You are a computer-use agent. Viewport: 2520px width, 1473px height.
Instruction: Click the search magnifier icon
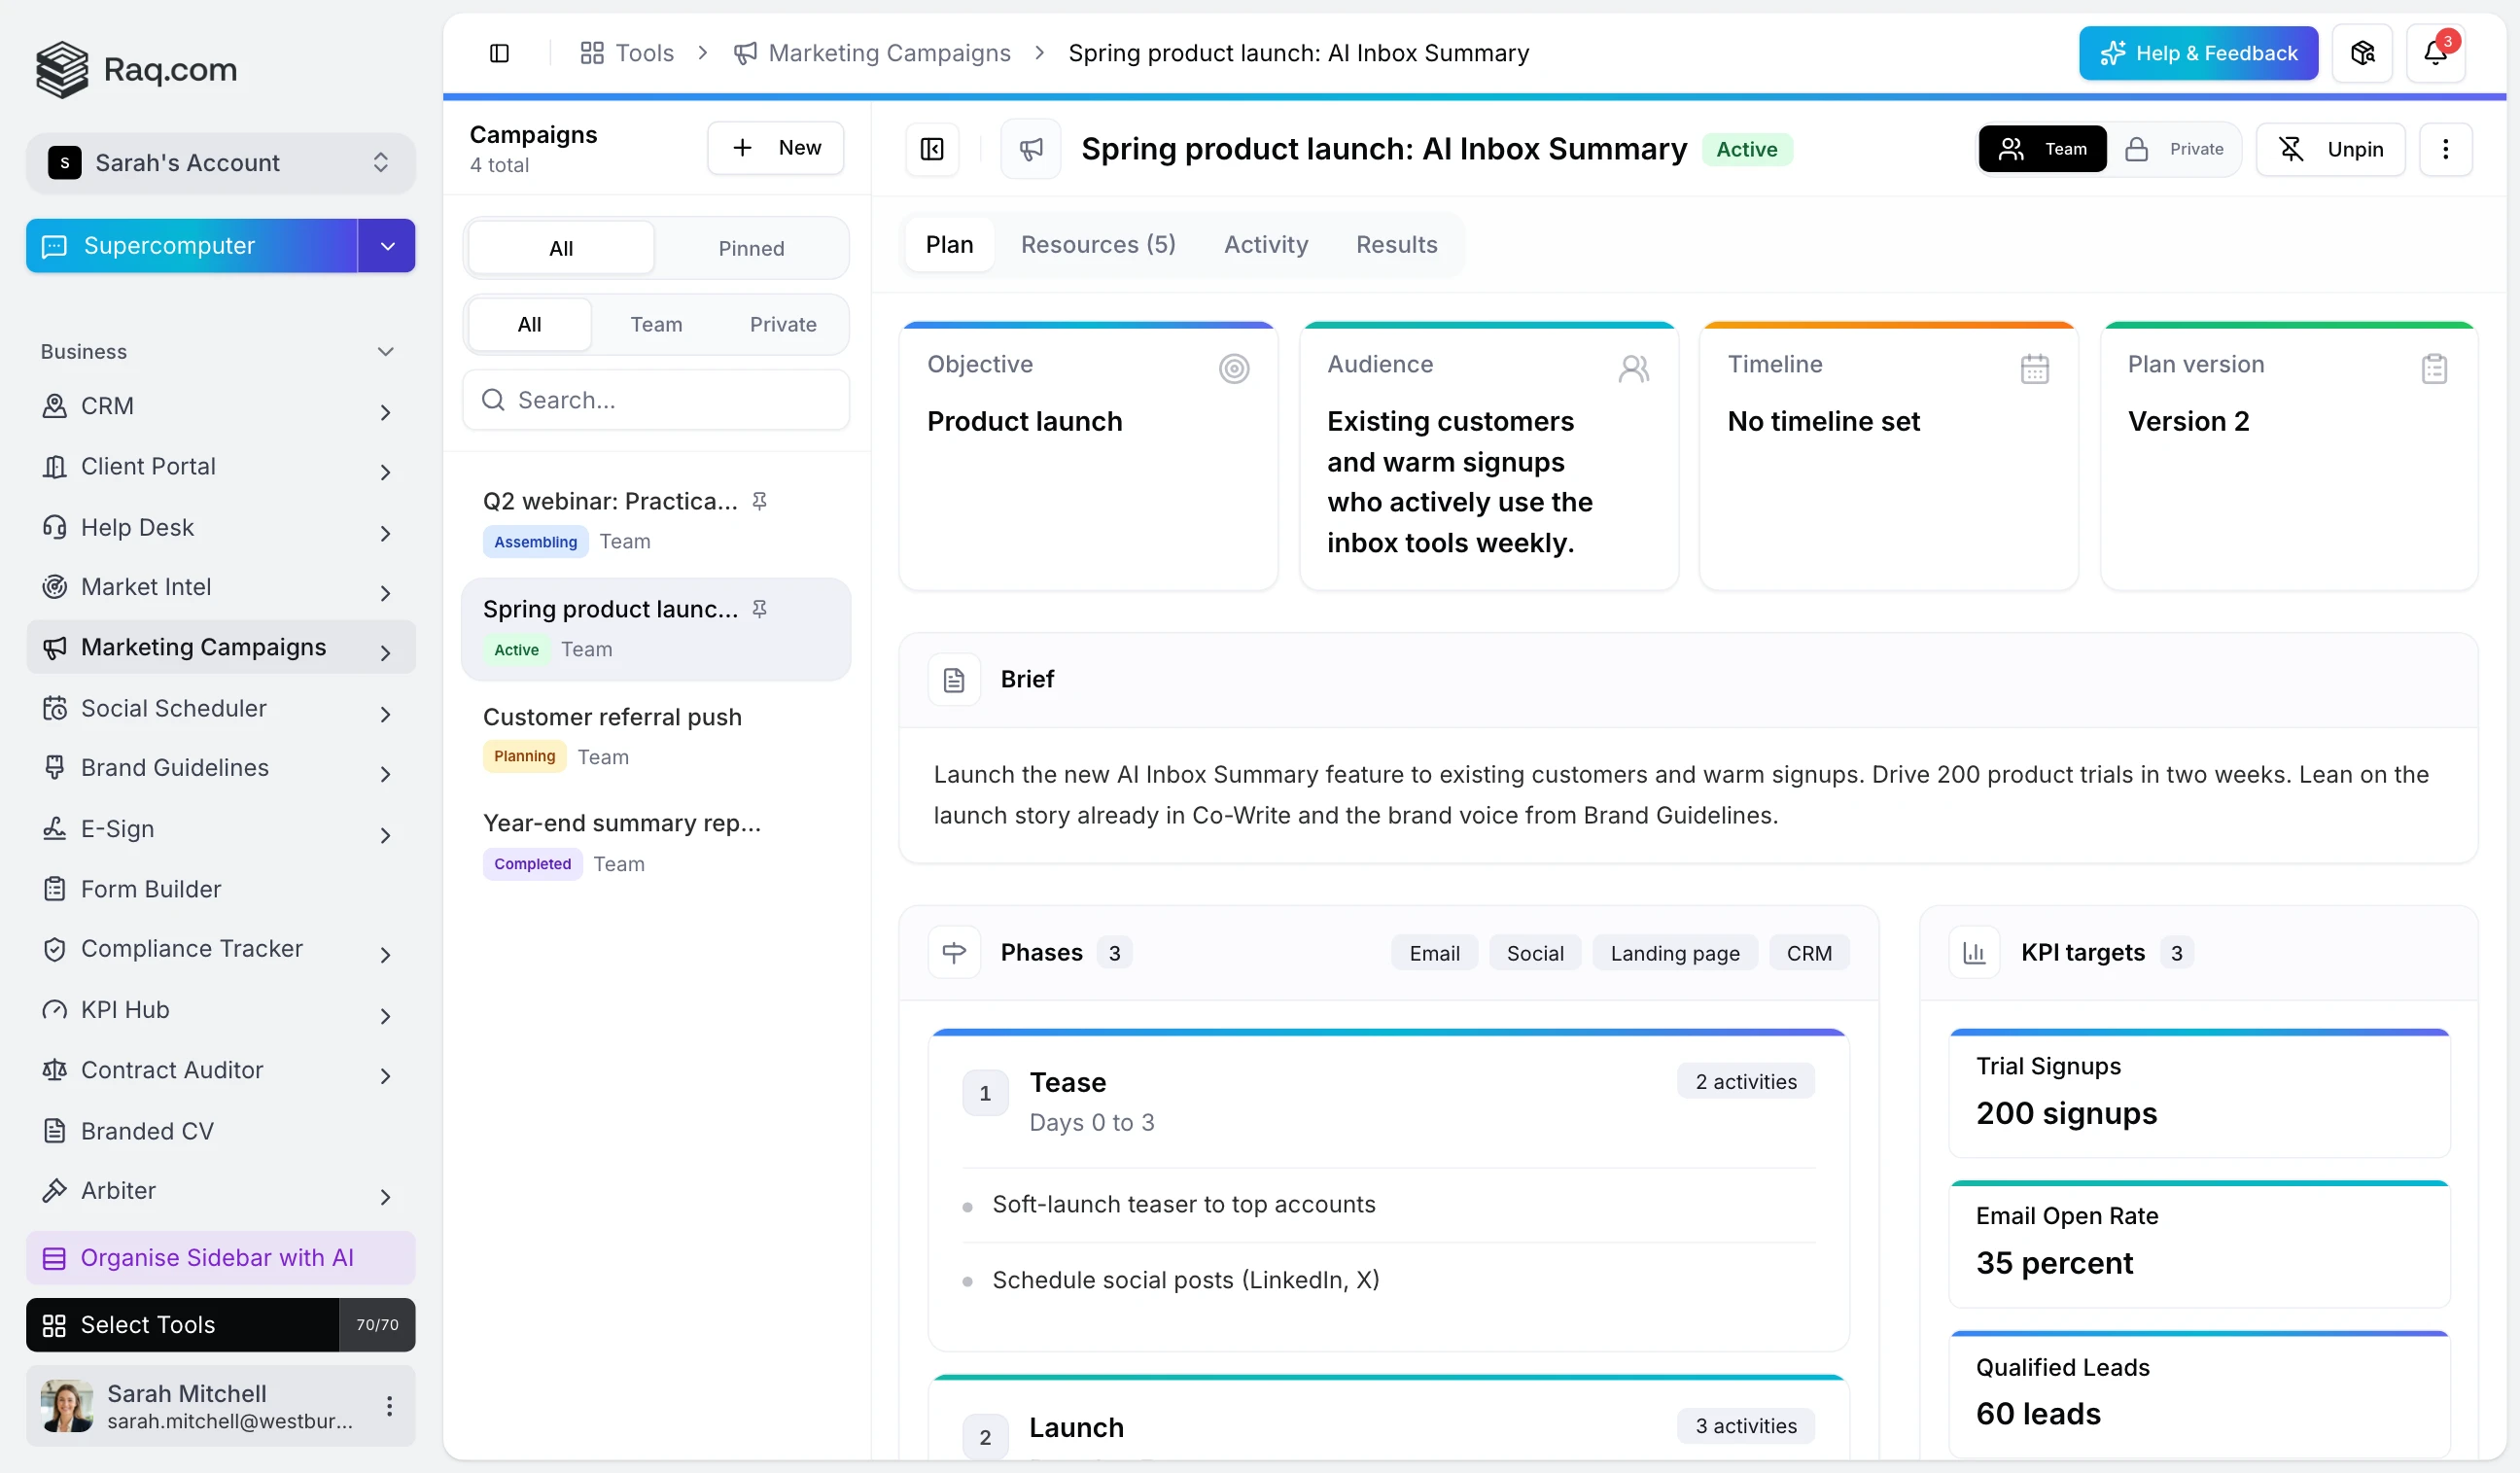493,400
